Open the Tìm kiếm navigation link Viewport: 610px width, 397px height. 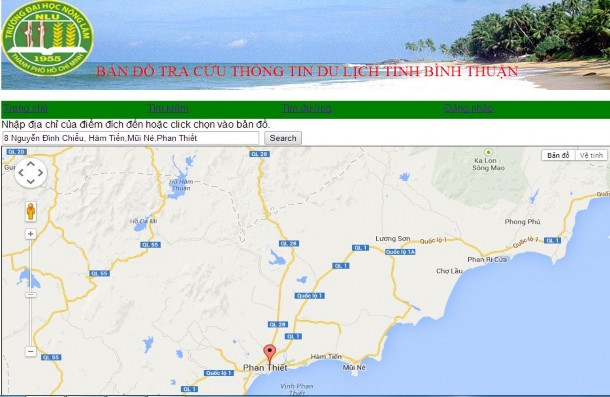point(168,108)
